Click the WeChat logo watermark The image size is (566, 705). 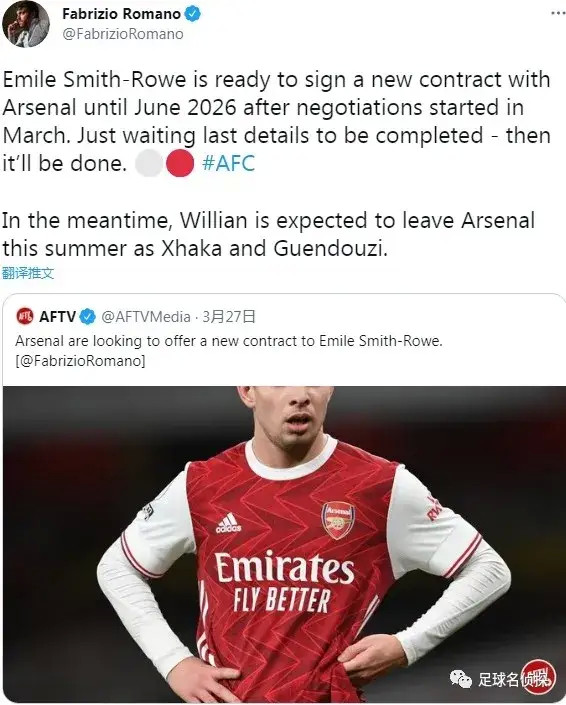(x=461, y=678)
